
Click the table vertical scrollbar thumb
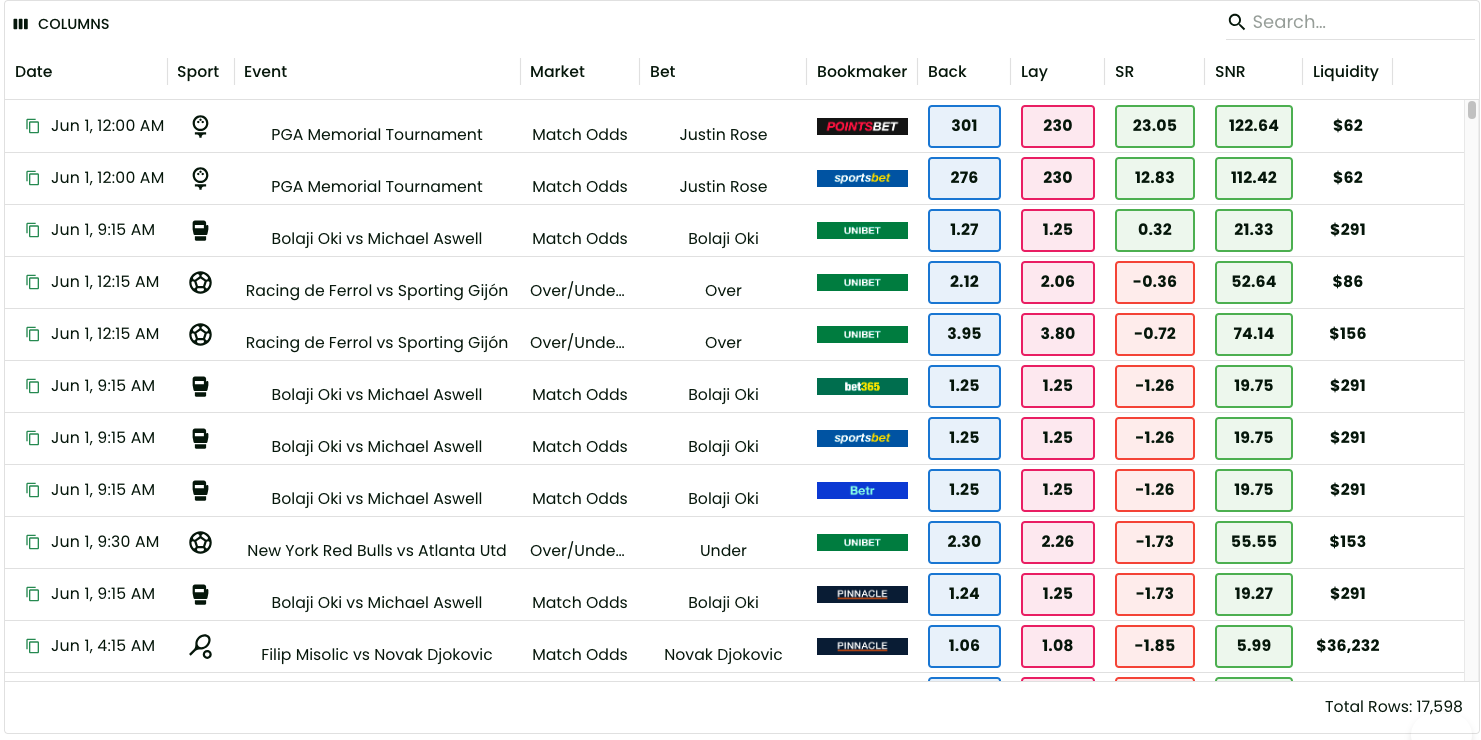(x=1472, y=110)
